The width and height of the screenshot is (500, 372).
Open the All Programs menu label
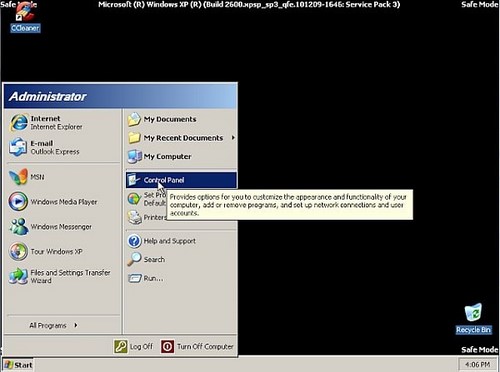48,325
